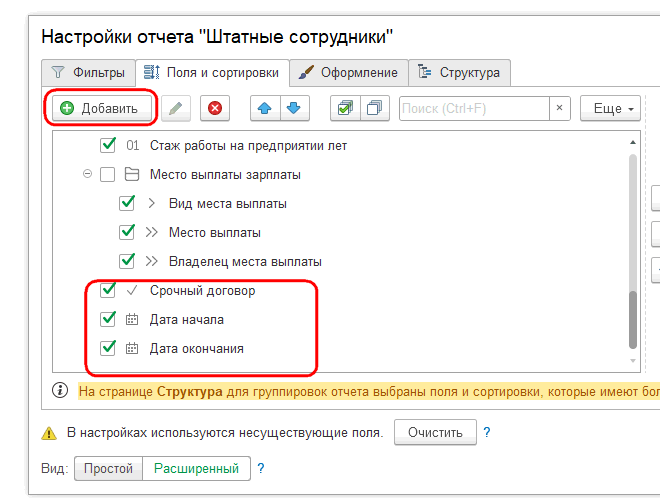
Task: Click the Очистить button
Action: 435,432
